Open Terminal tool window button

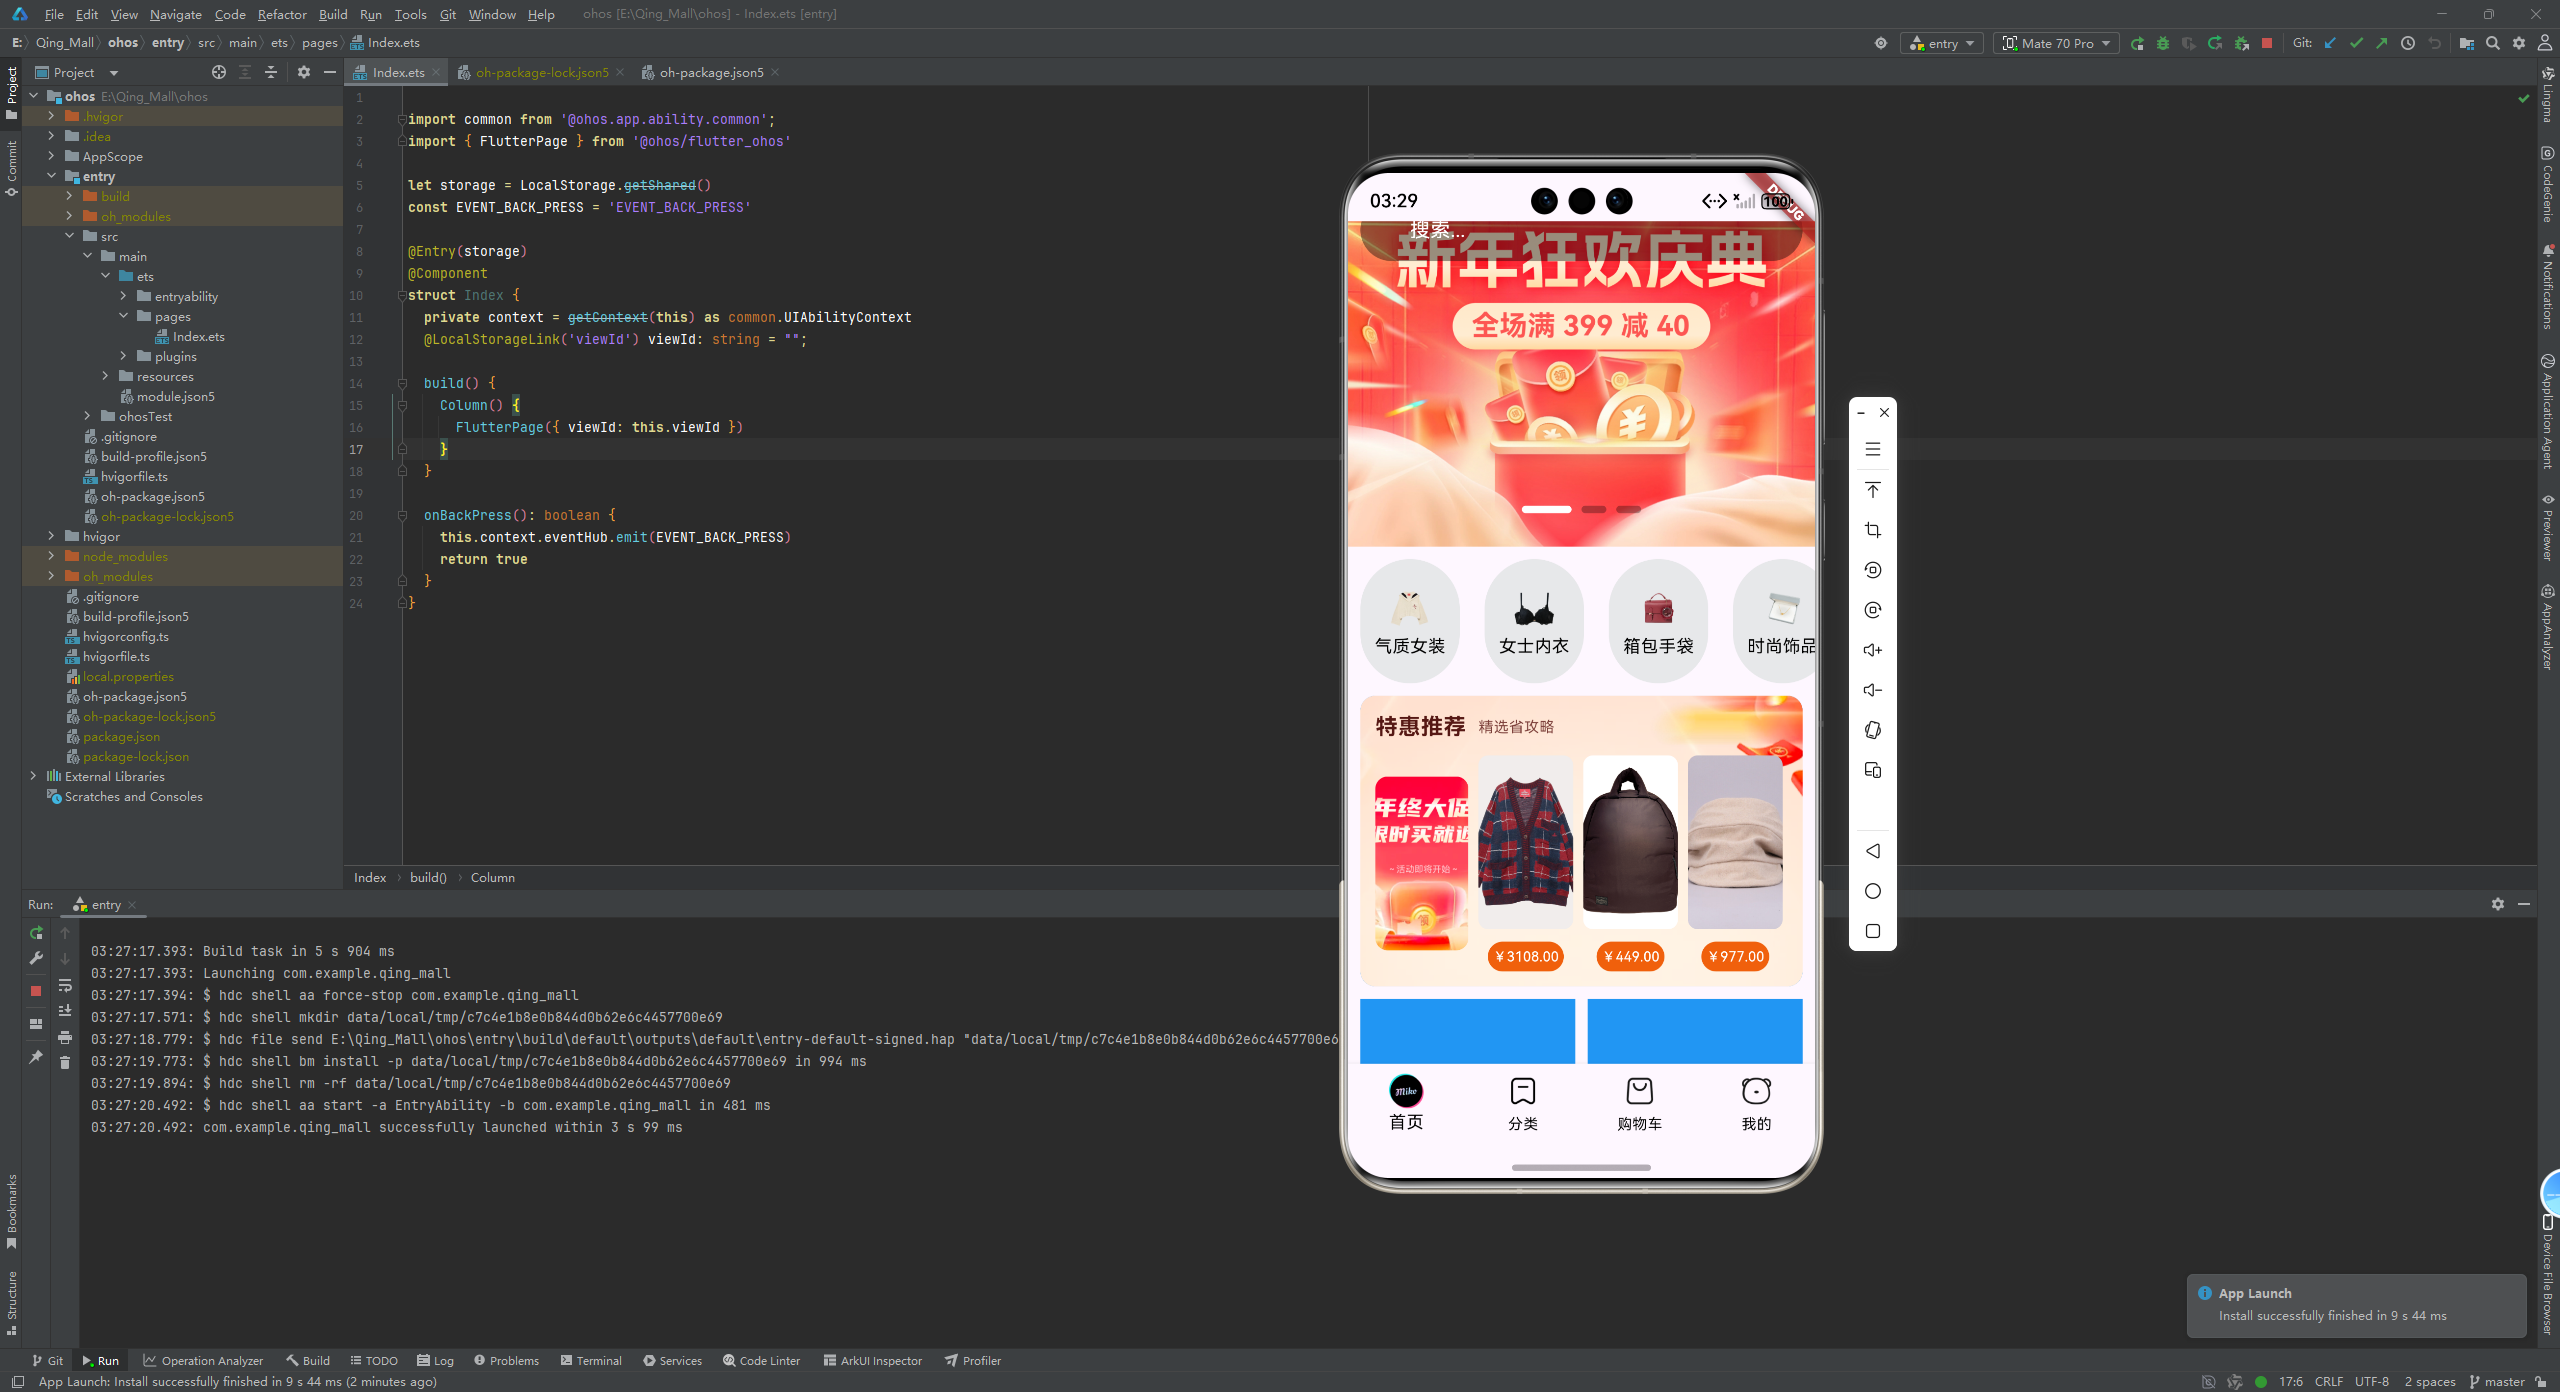pos(591,1360)
